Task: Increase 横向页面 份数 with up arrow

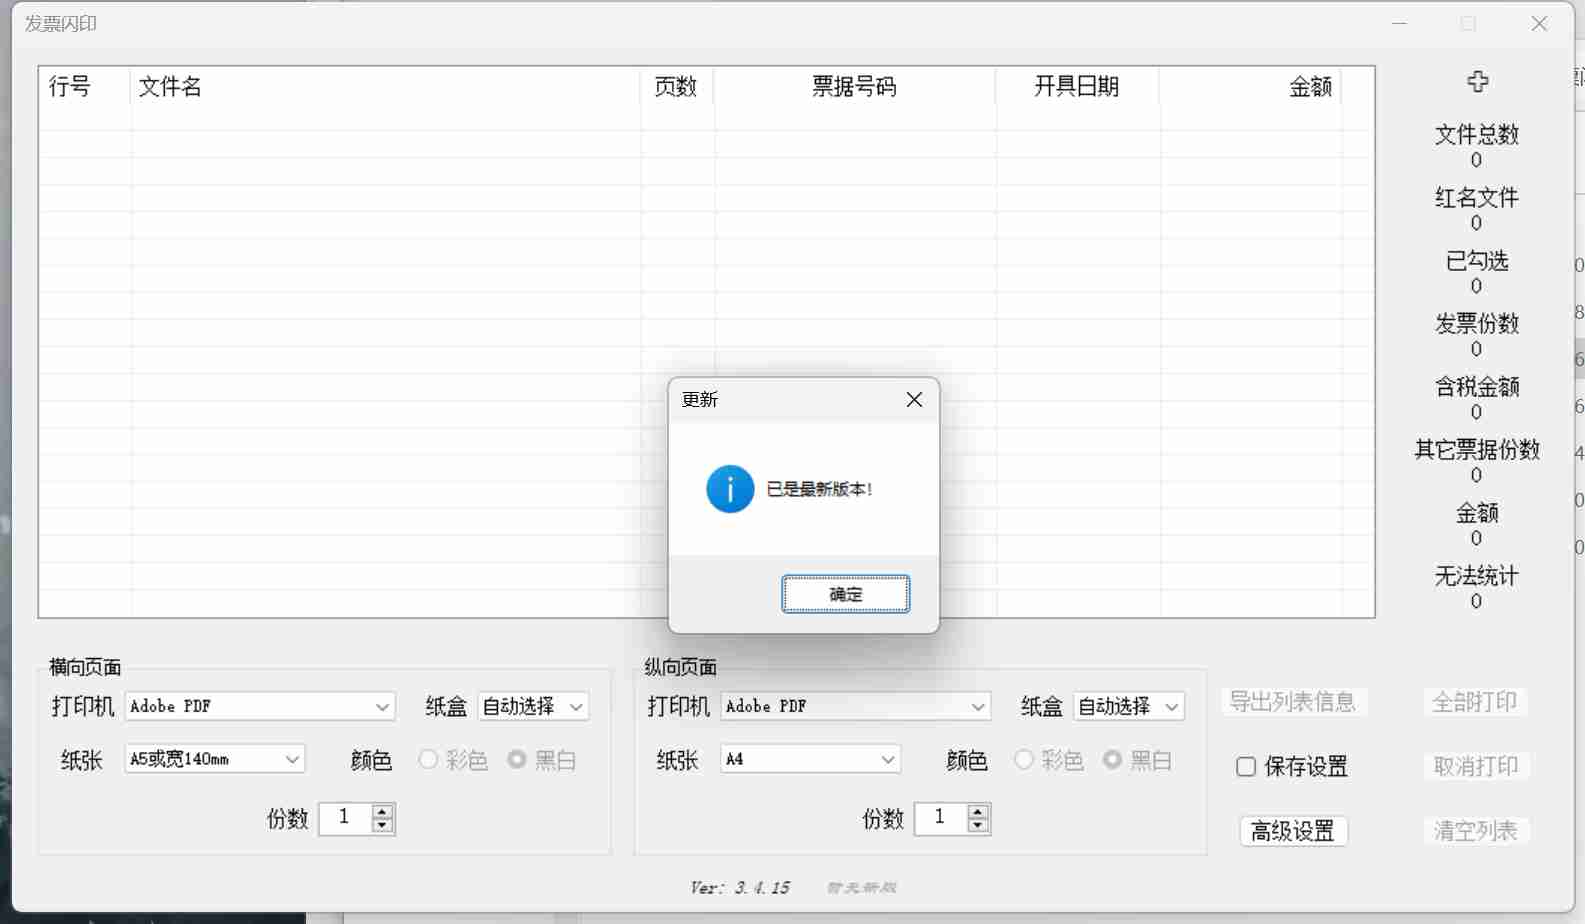Action: click(x=382, y=811)
